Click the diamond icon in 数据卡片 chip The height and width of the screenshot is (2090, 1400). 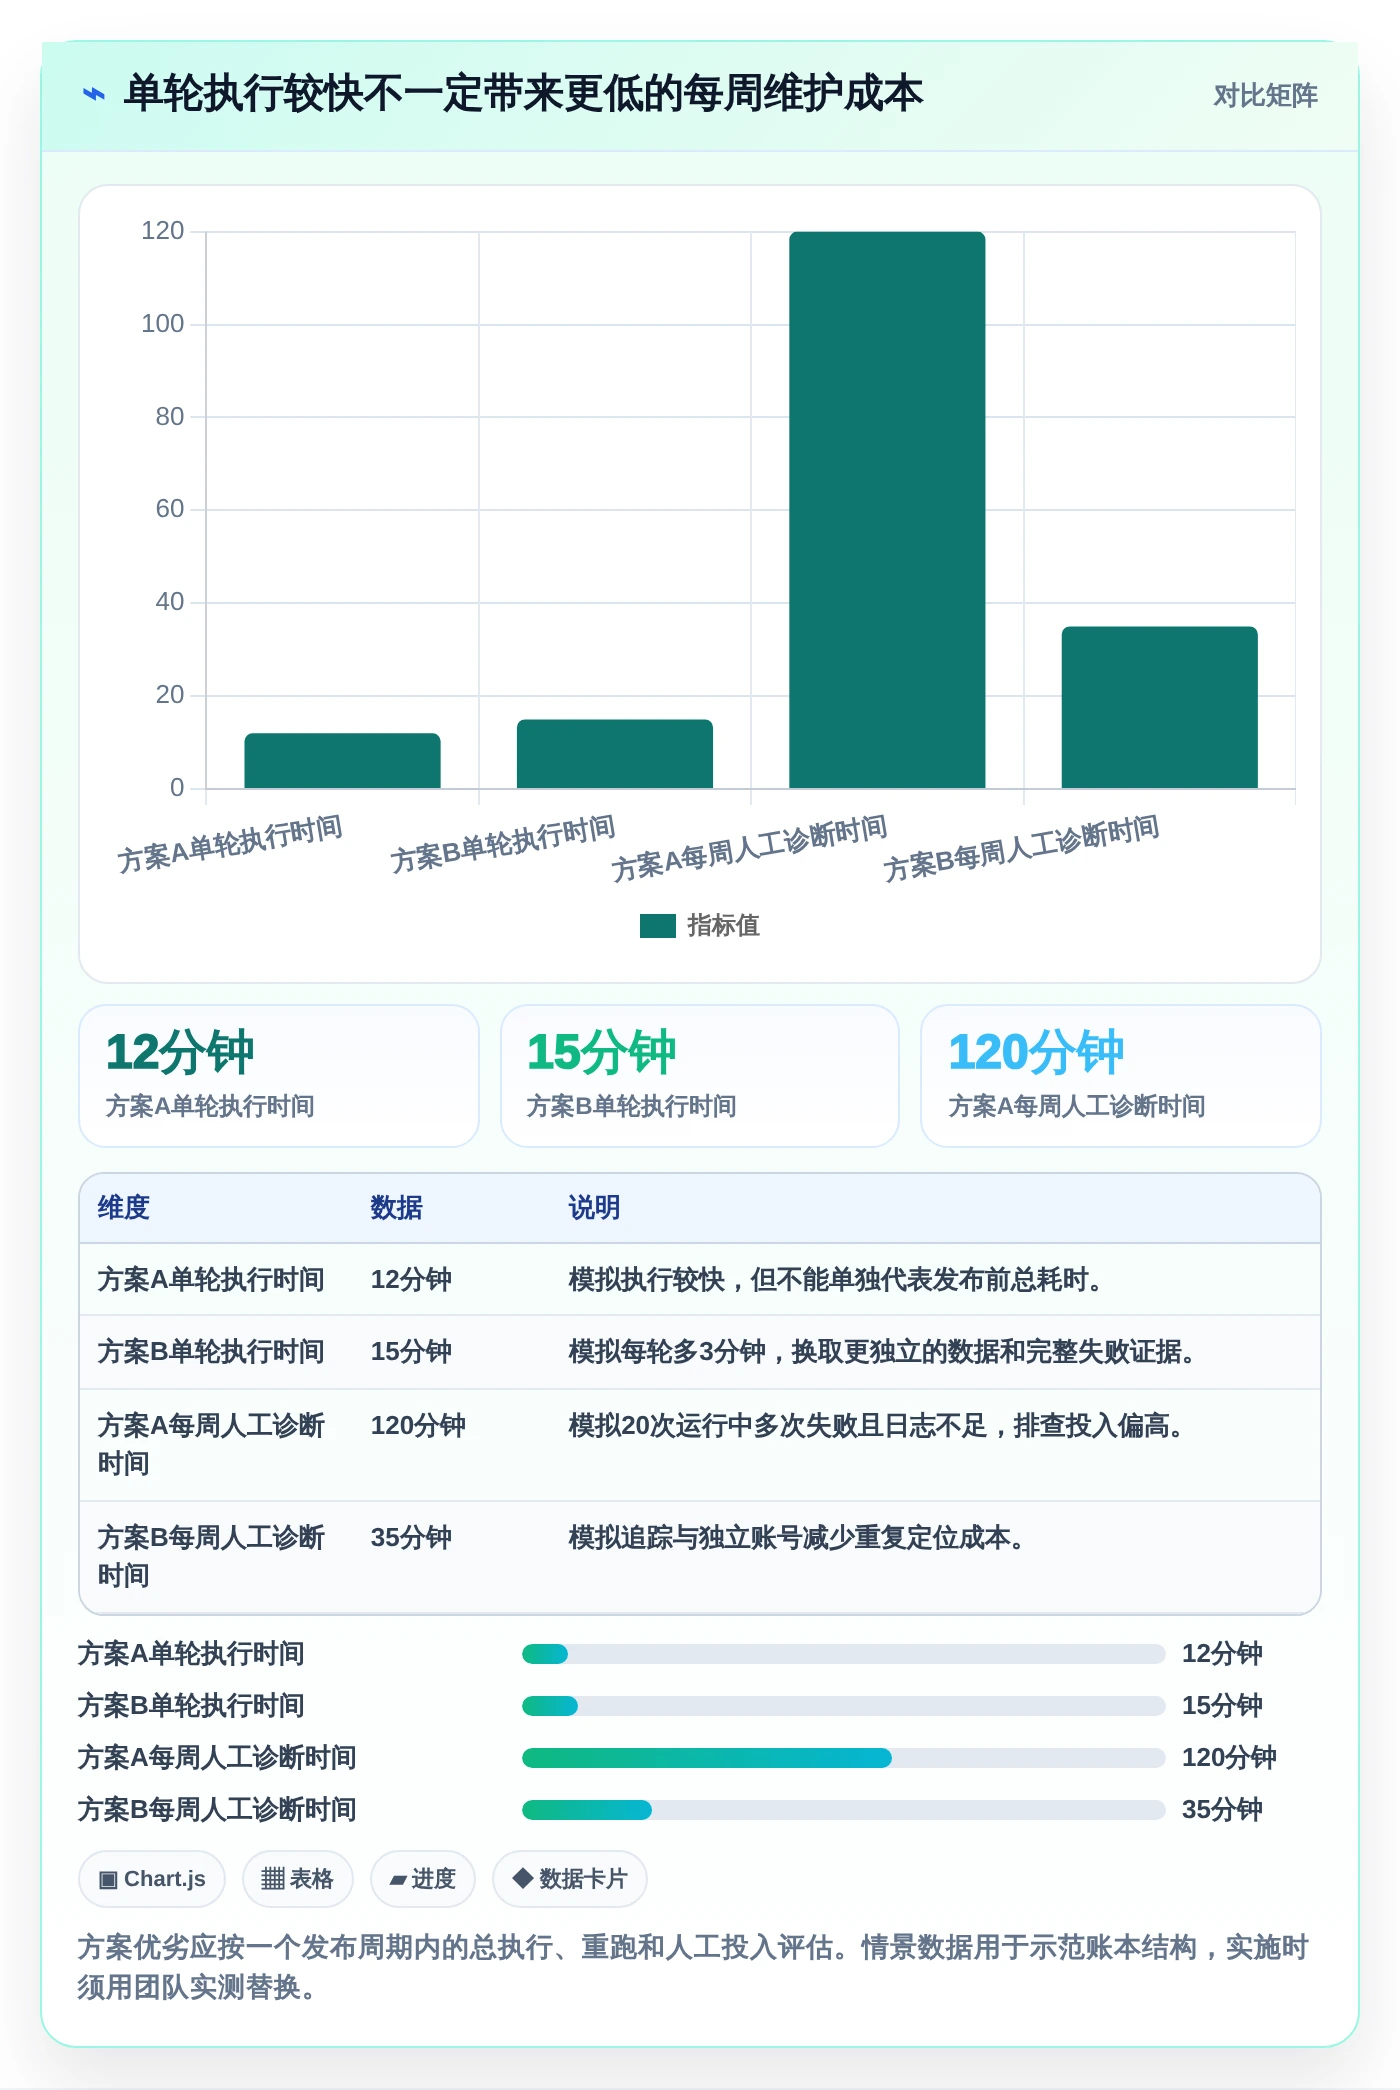tap(522, 1878)
